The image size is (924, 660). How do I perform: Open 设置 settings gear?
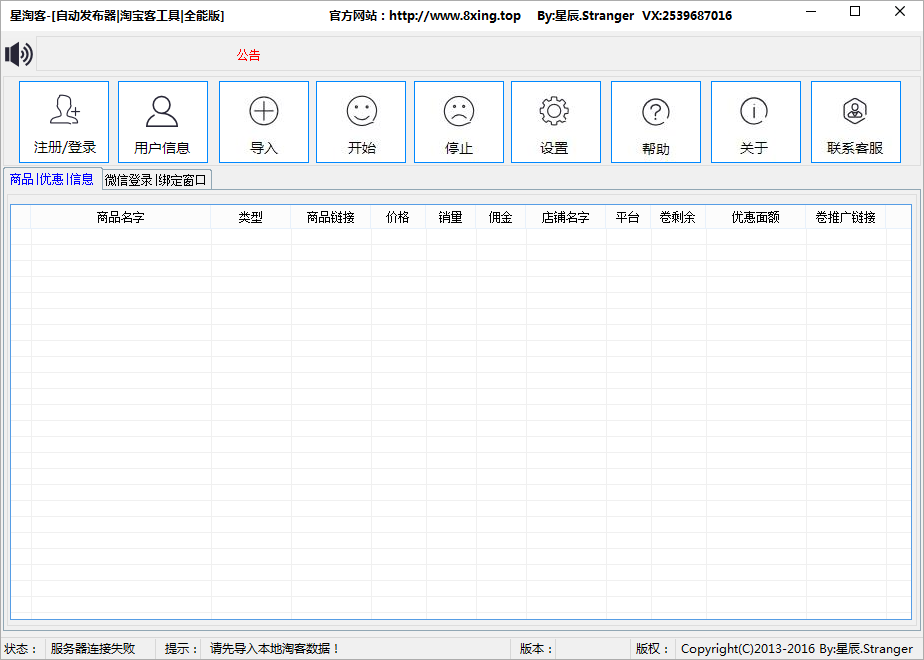556,122
